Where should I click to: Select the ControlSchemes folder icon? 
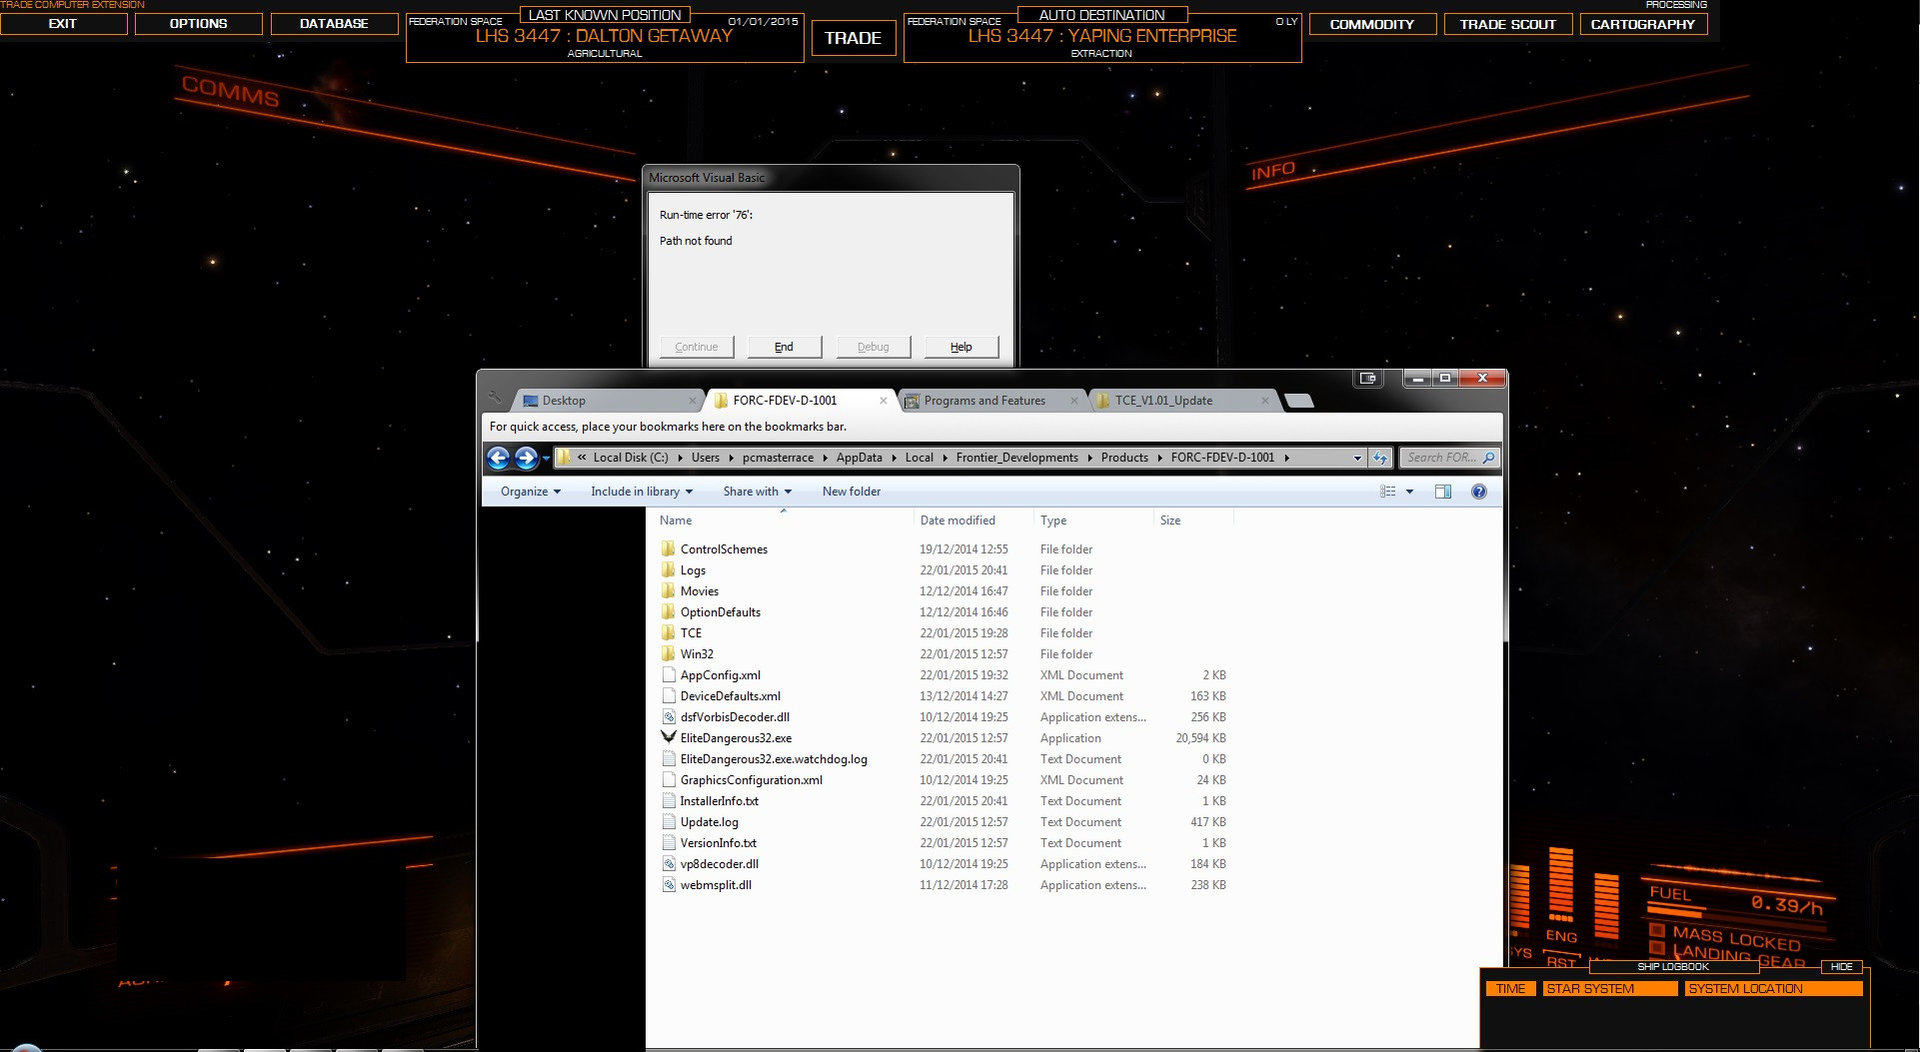pyautogui.click(x=668, y=549)
